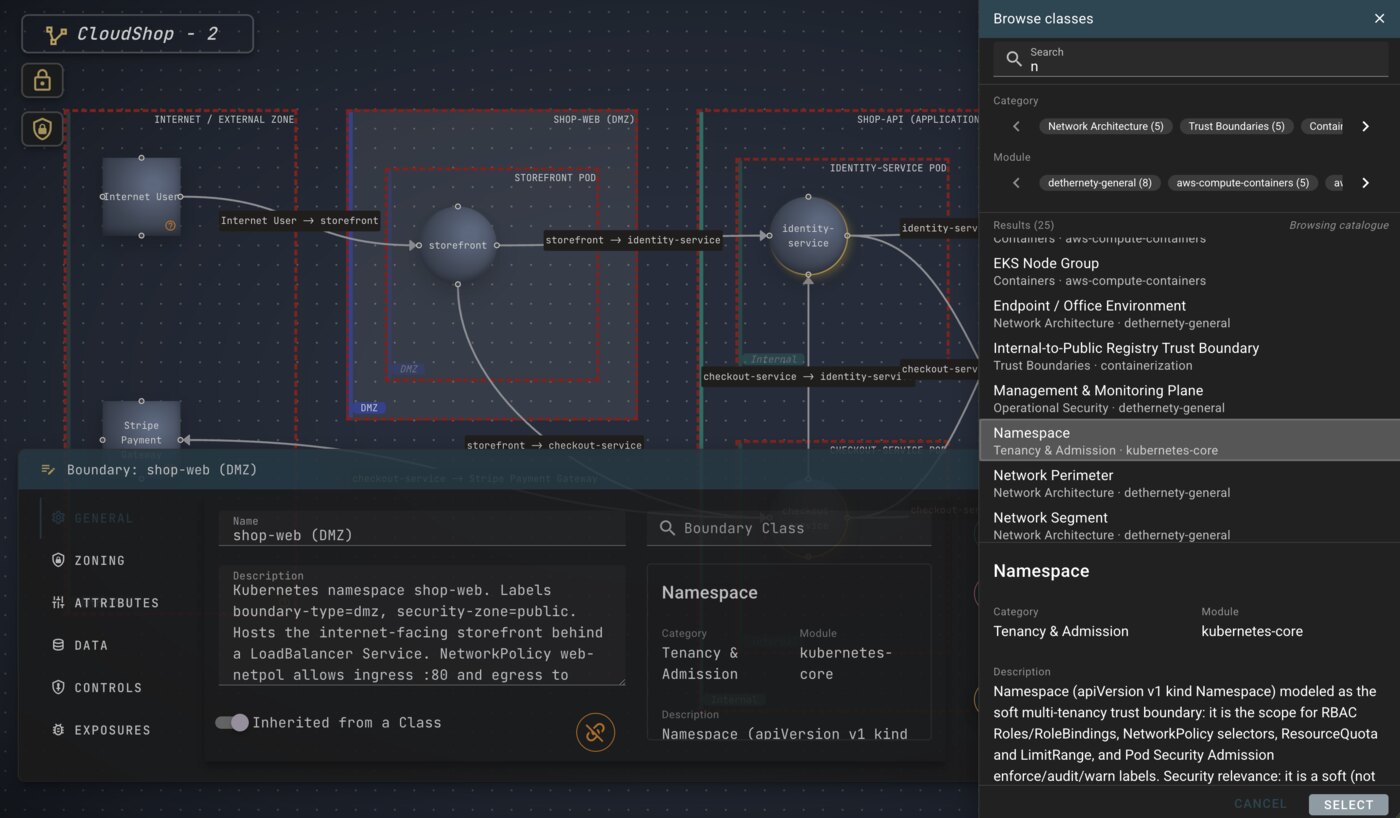The image size is (1400, 818).
Task: Click the lock icon button below CloudShop title
Action: click(42, 81)
